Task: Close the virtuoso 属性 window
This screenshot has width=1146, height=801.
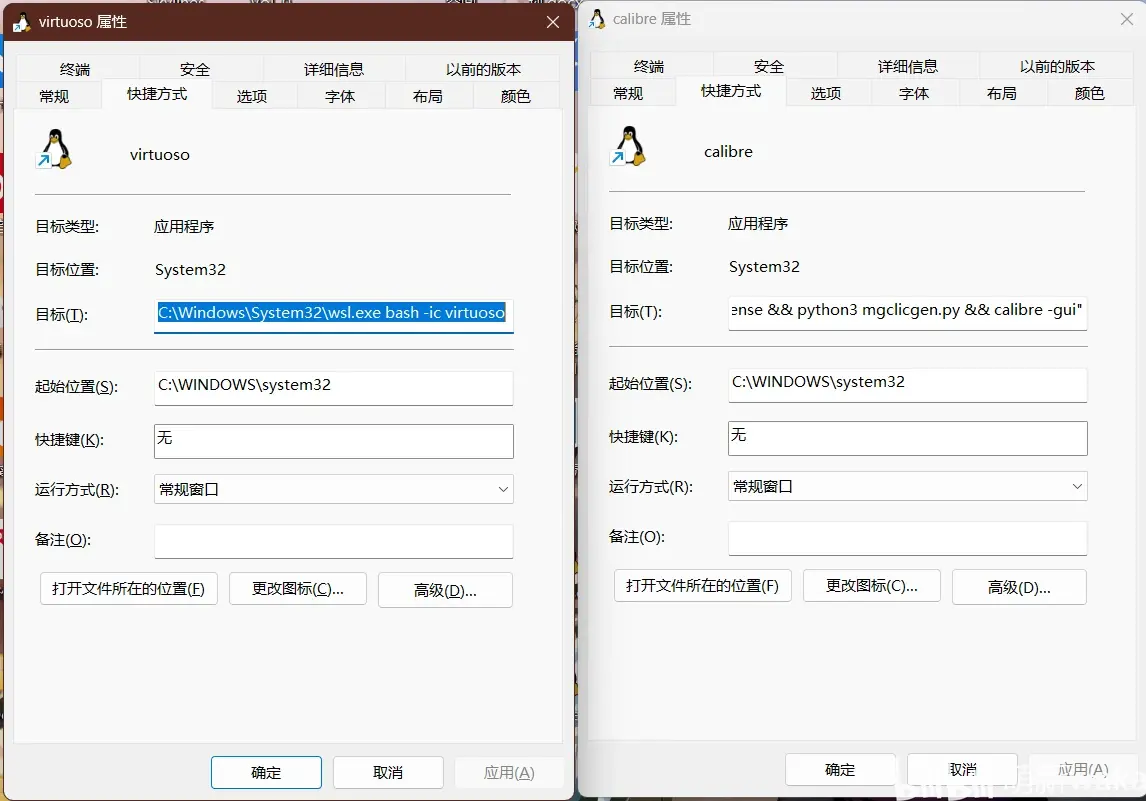Action: pyautogui.click(x=553, y=23)
